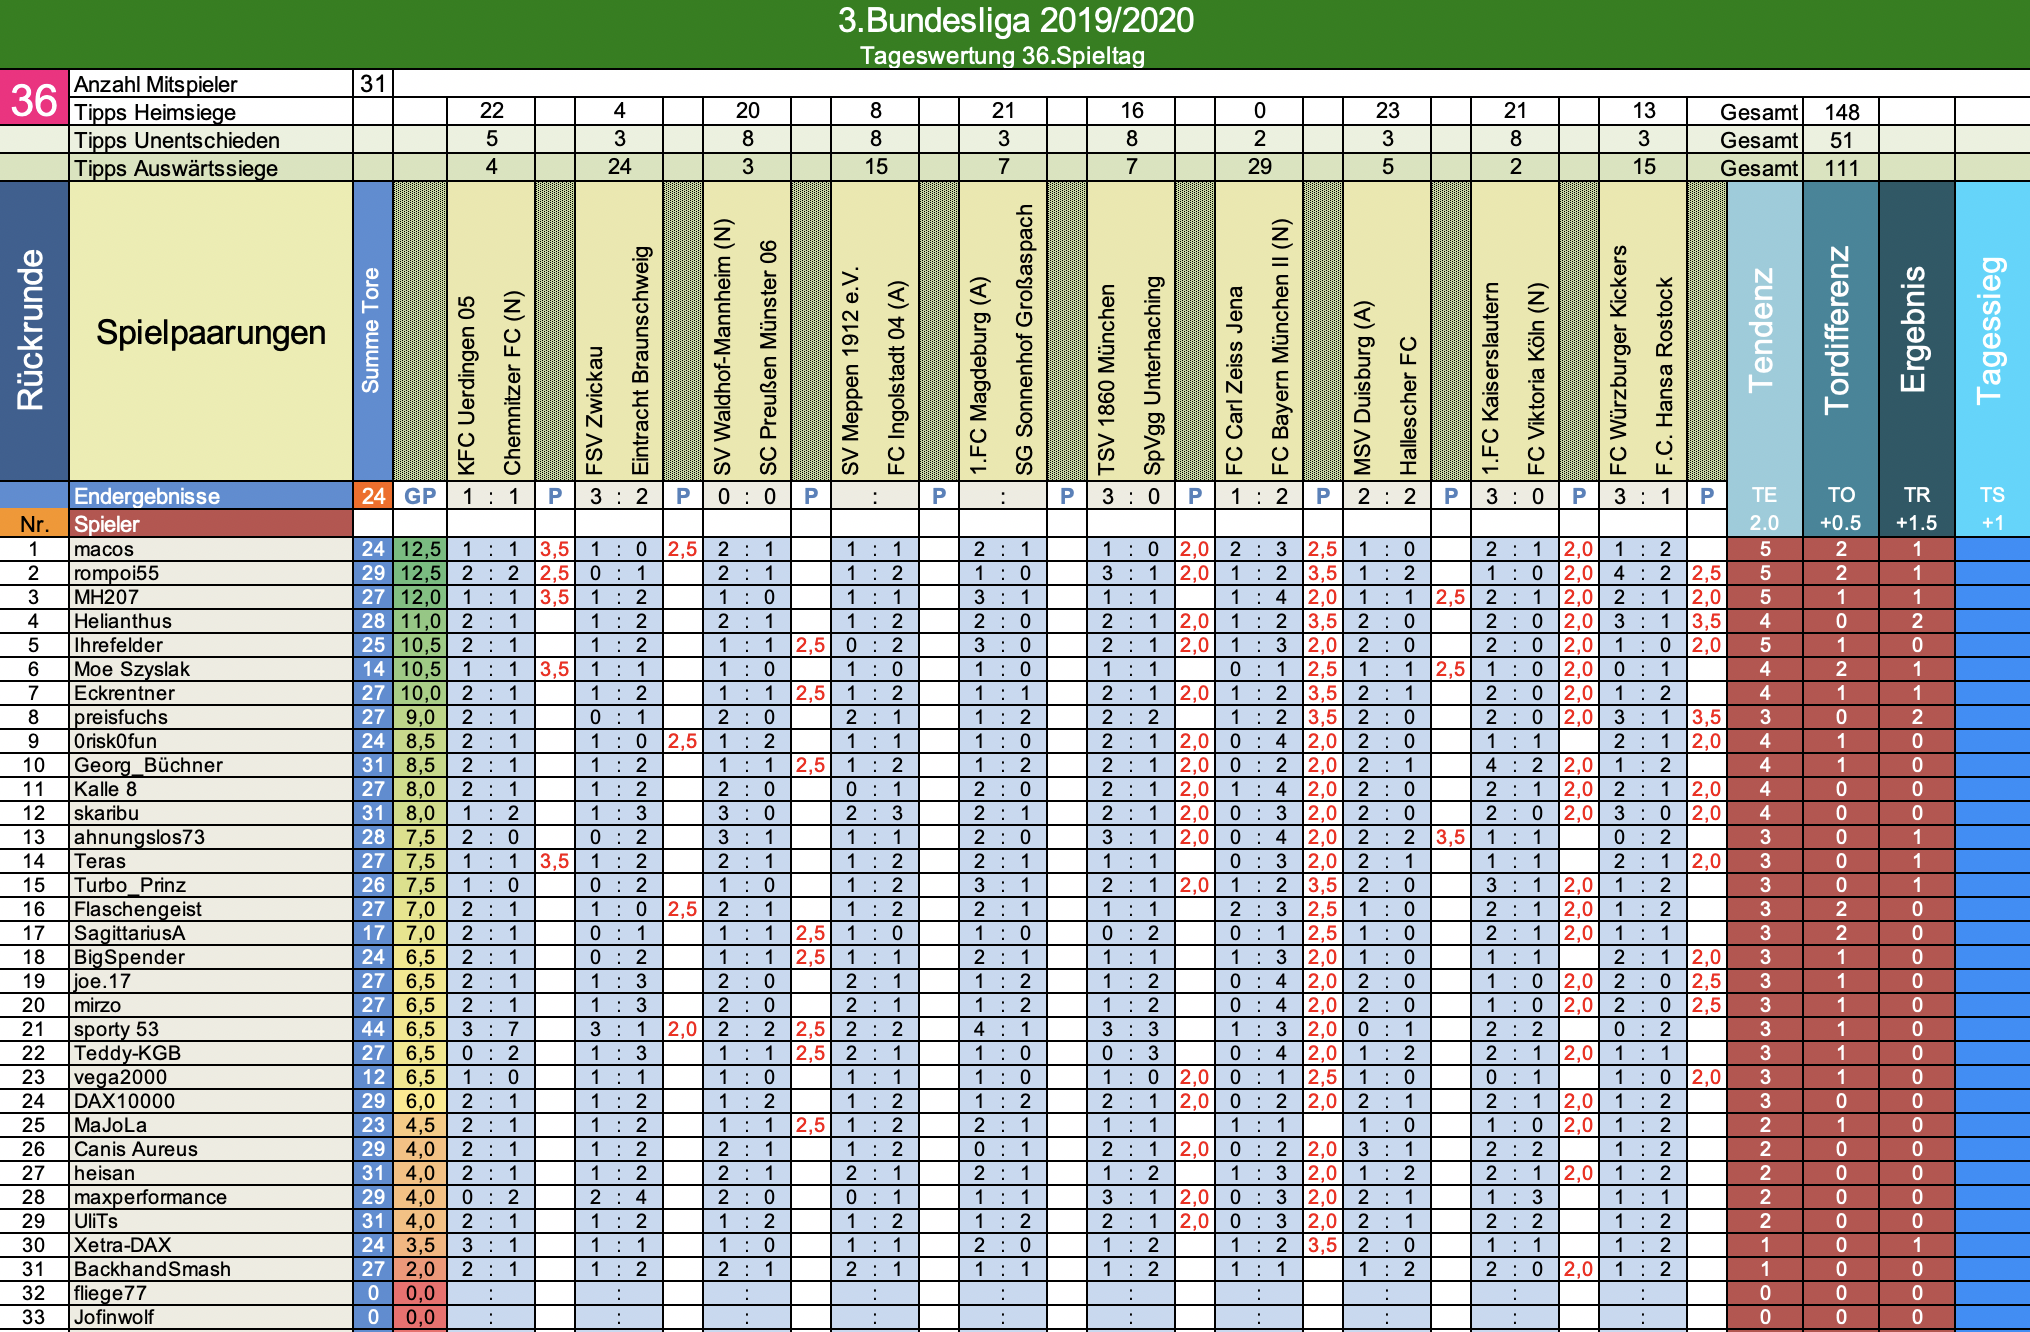This screenshot has height=1332, width=2030.
Task: Select the 'FC Bayern München II (N)' header
Action: coord(1281,347)
